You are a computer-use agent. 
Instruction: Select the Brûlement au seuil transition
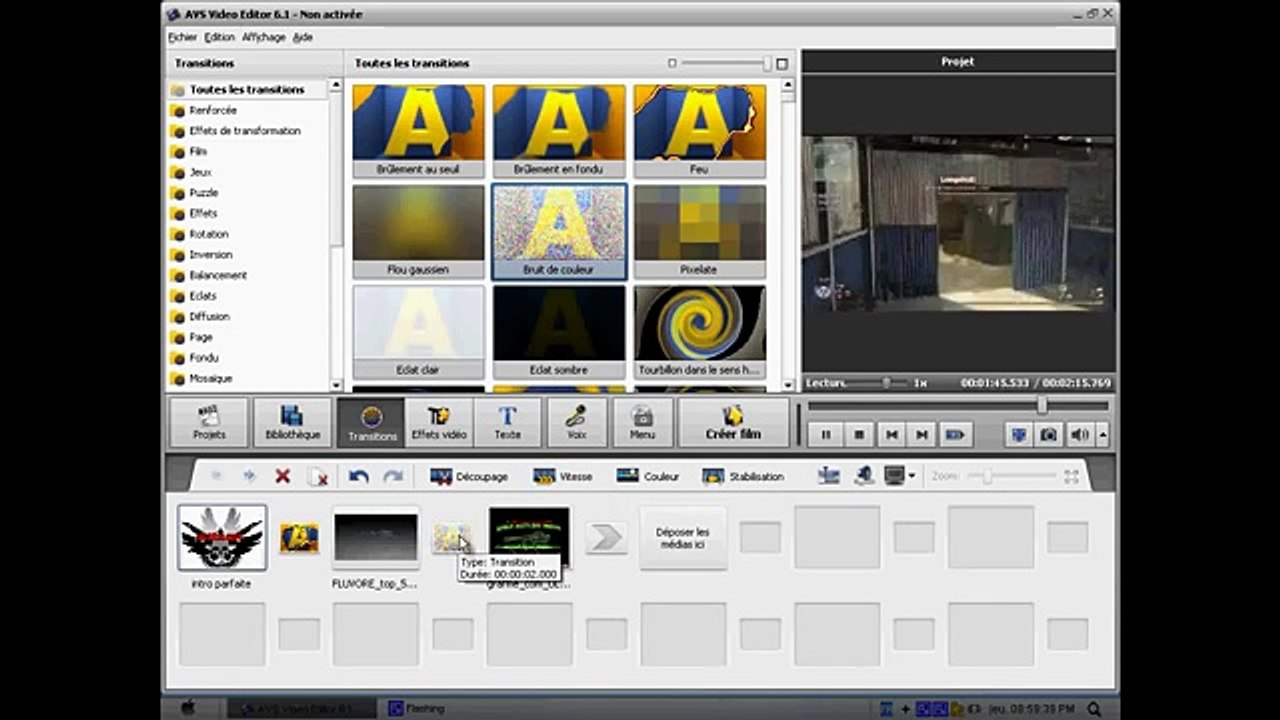pos(418,131)
